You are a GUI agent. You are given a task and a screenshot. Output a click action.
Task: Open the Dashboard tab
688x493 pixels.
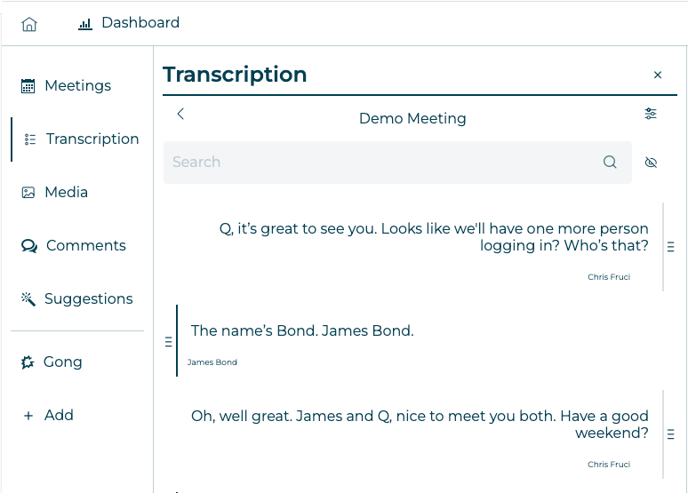pos(129,23)
